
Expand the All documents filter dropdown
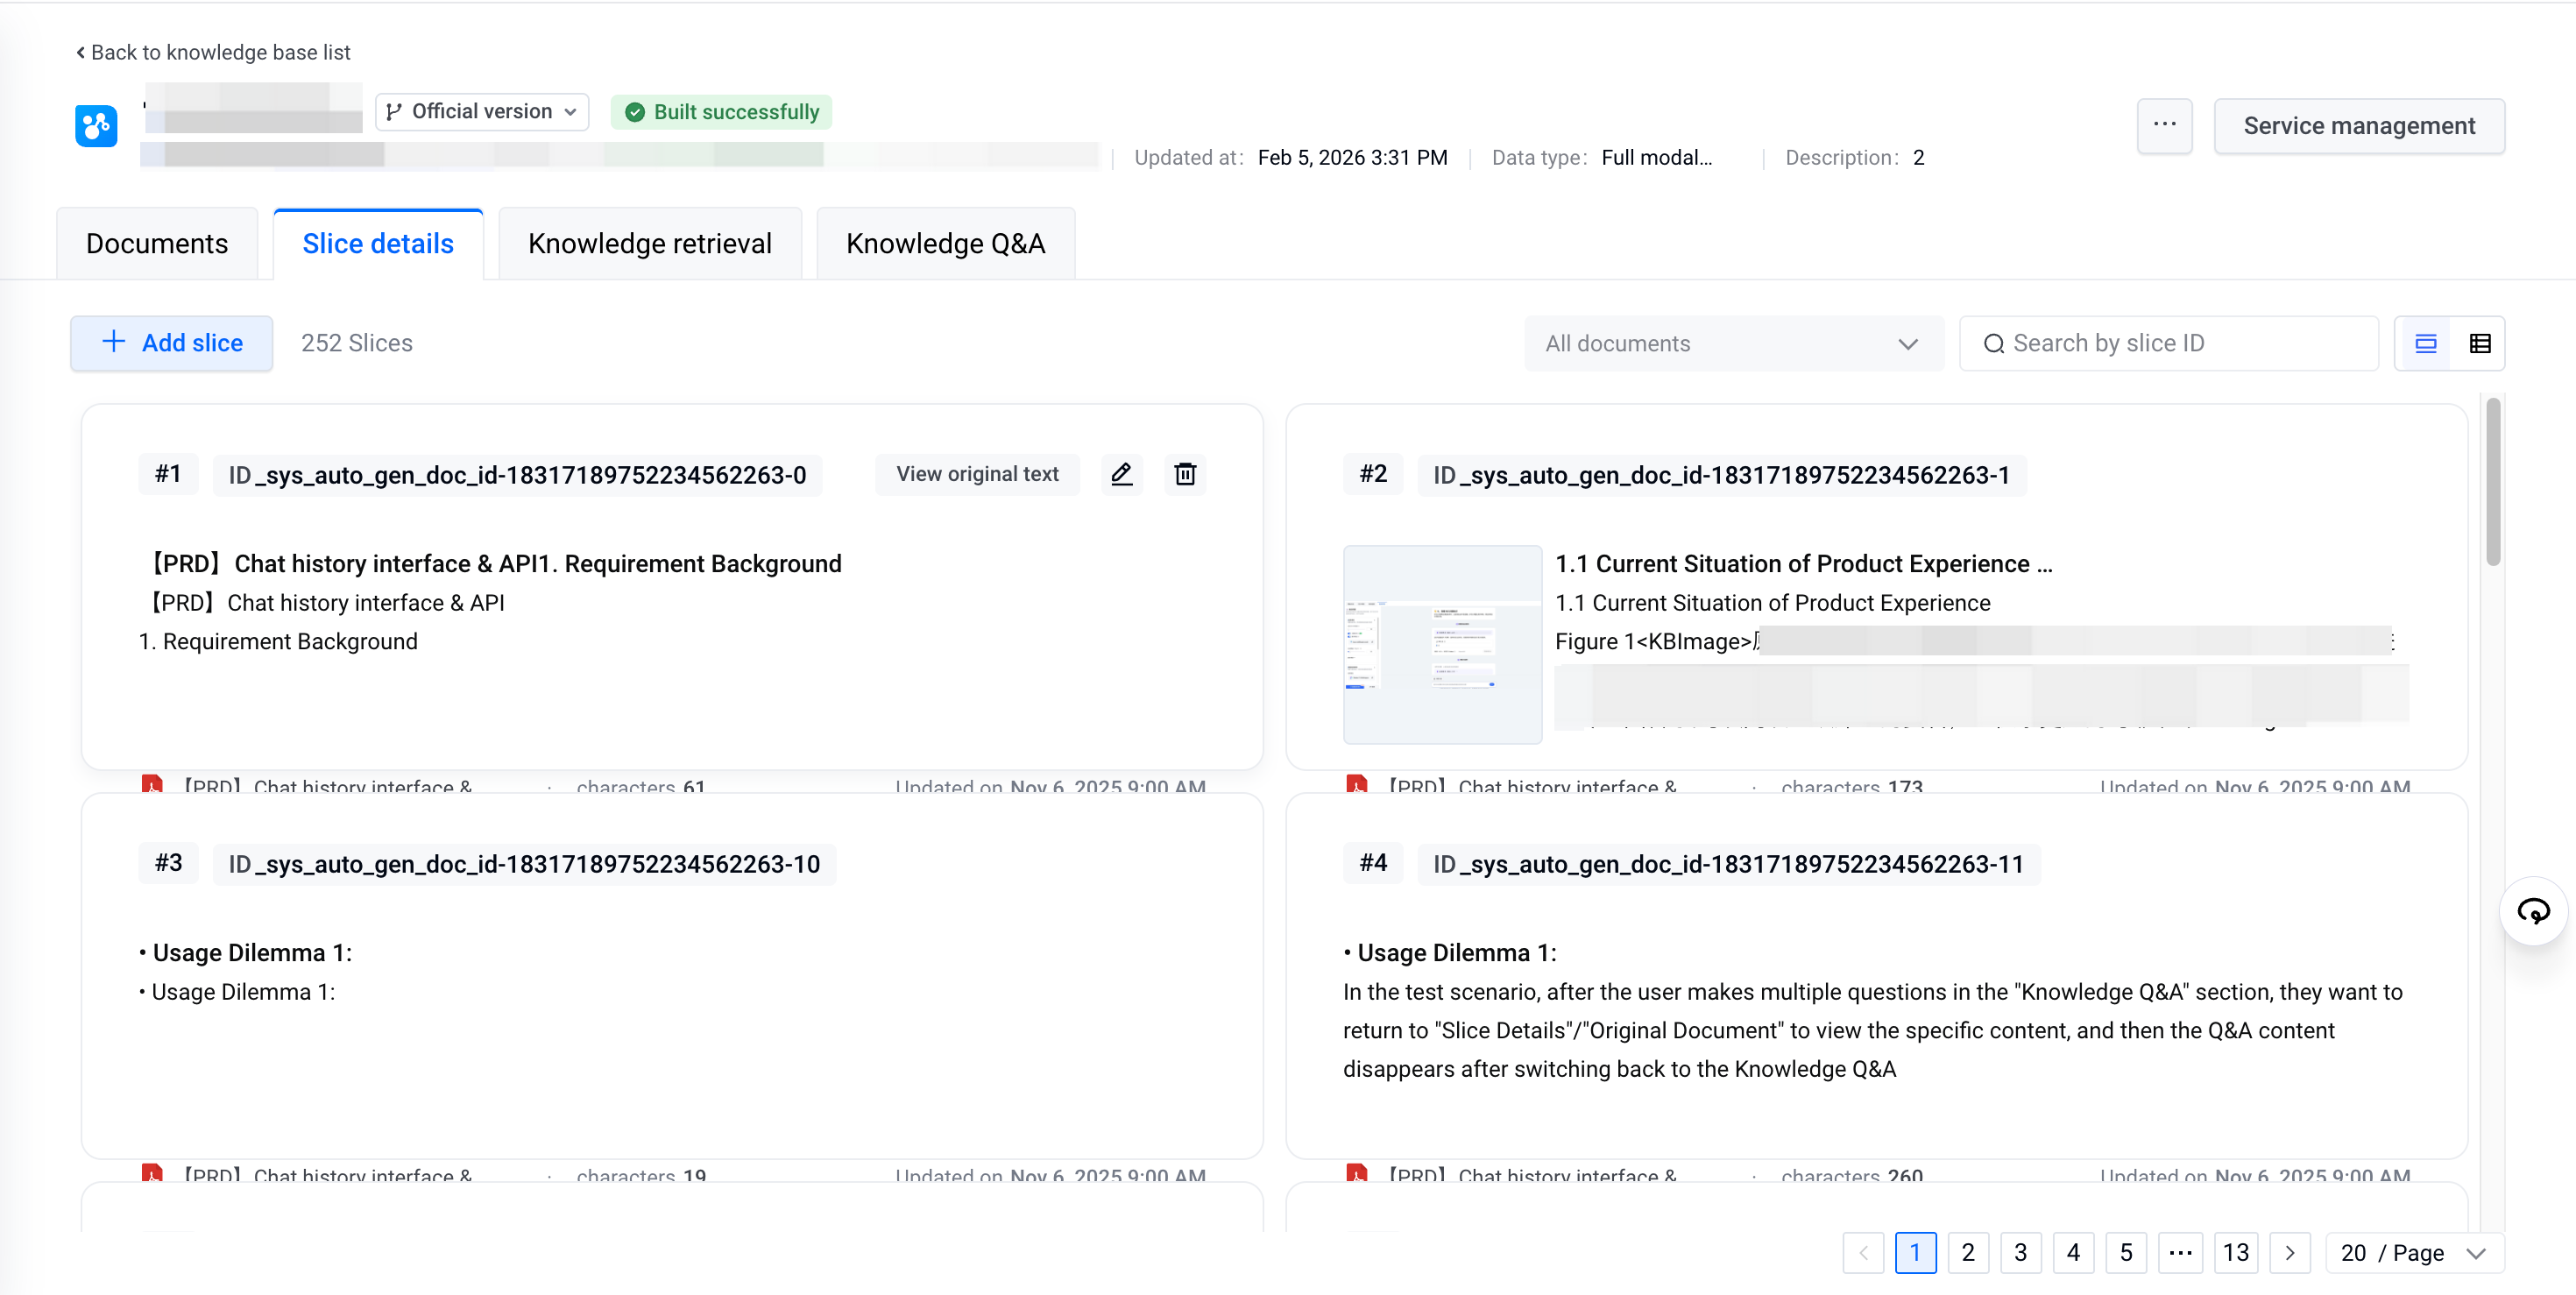pyautogui.click(x=1733, y=344)
